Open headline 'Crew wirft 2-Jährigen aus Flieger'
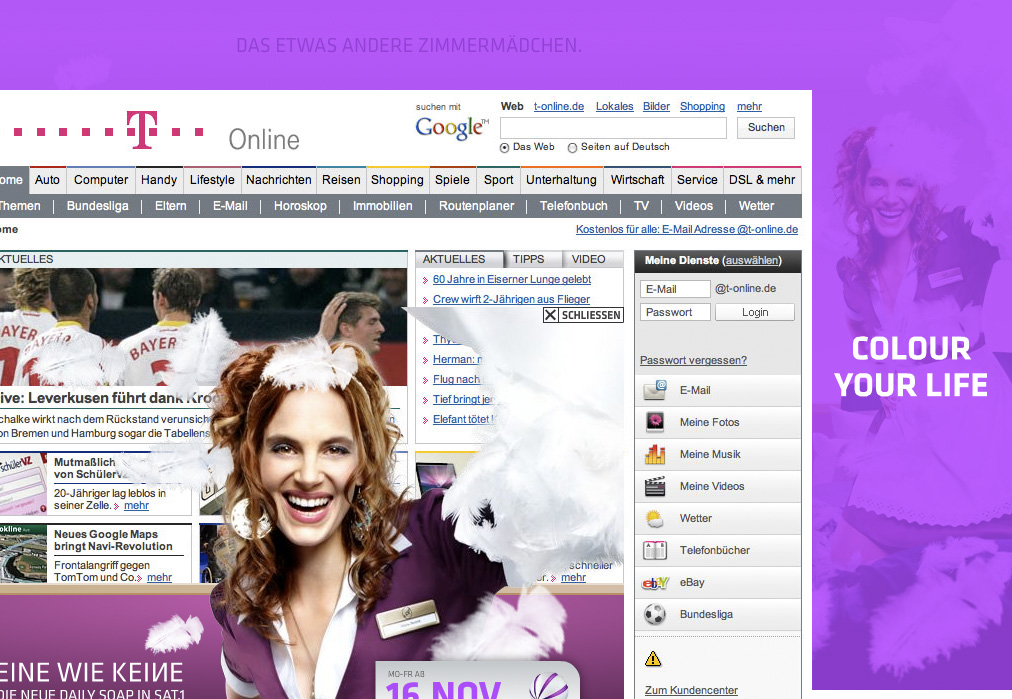Viewport: 1012px width, 699px height. [x=511, y=299]
